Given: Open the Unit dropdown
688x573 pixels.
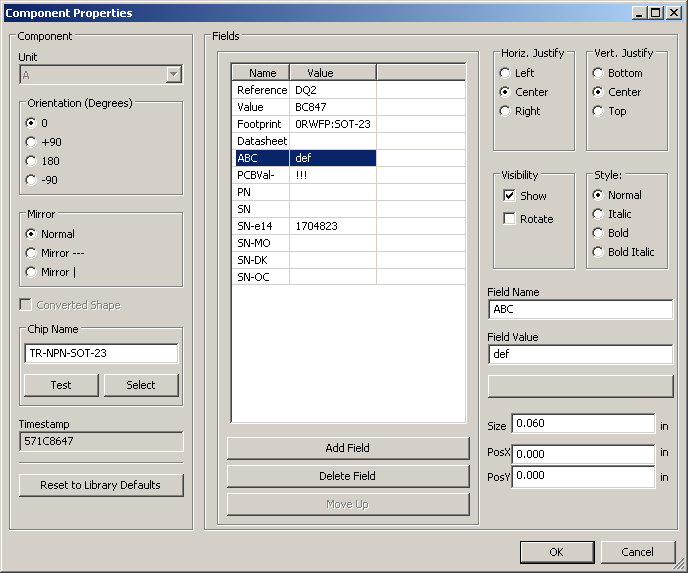Looking at the screenshot, I should point(101,75).
